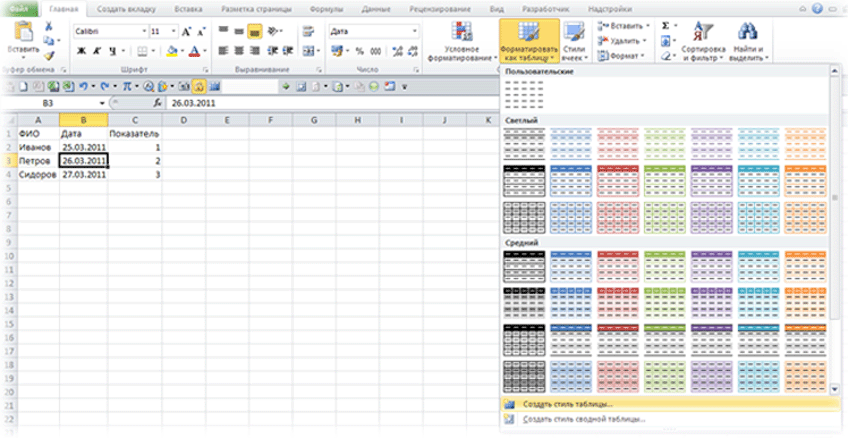Select the orange medium style in first Средний row
The image size is (848, 438).
(805, 267)
